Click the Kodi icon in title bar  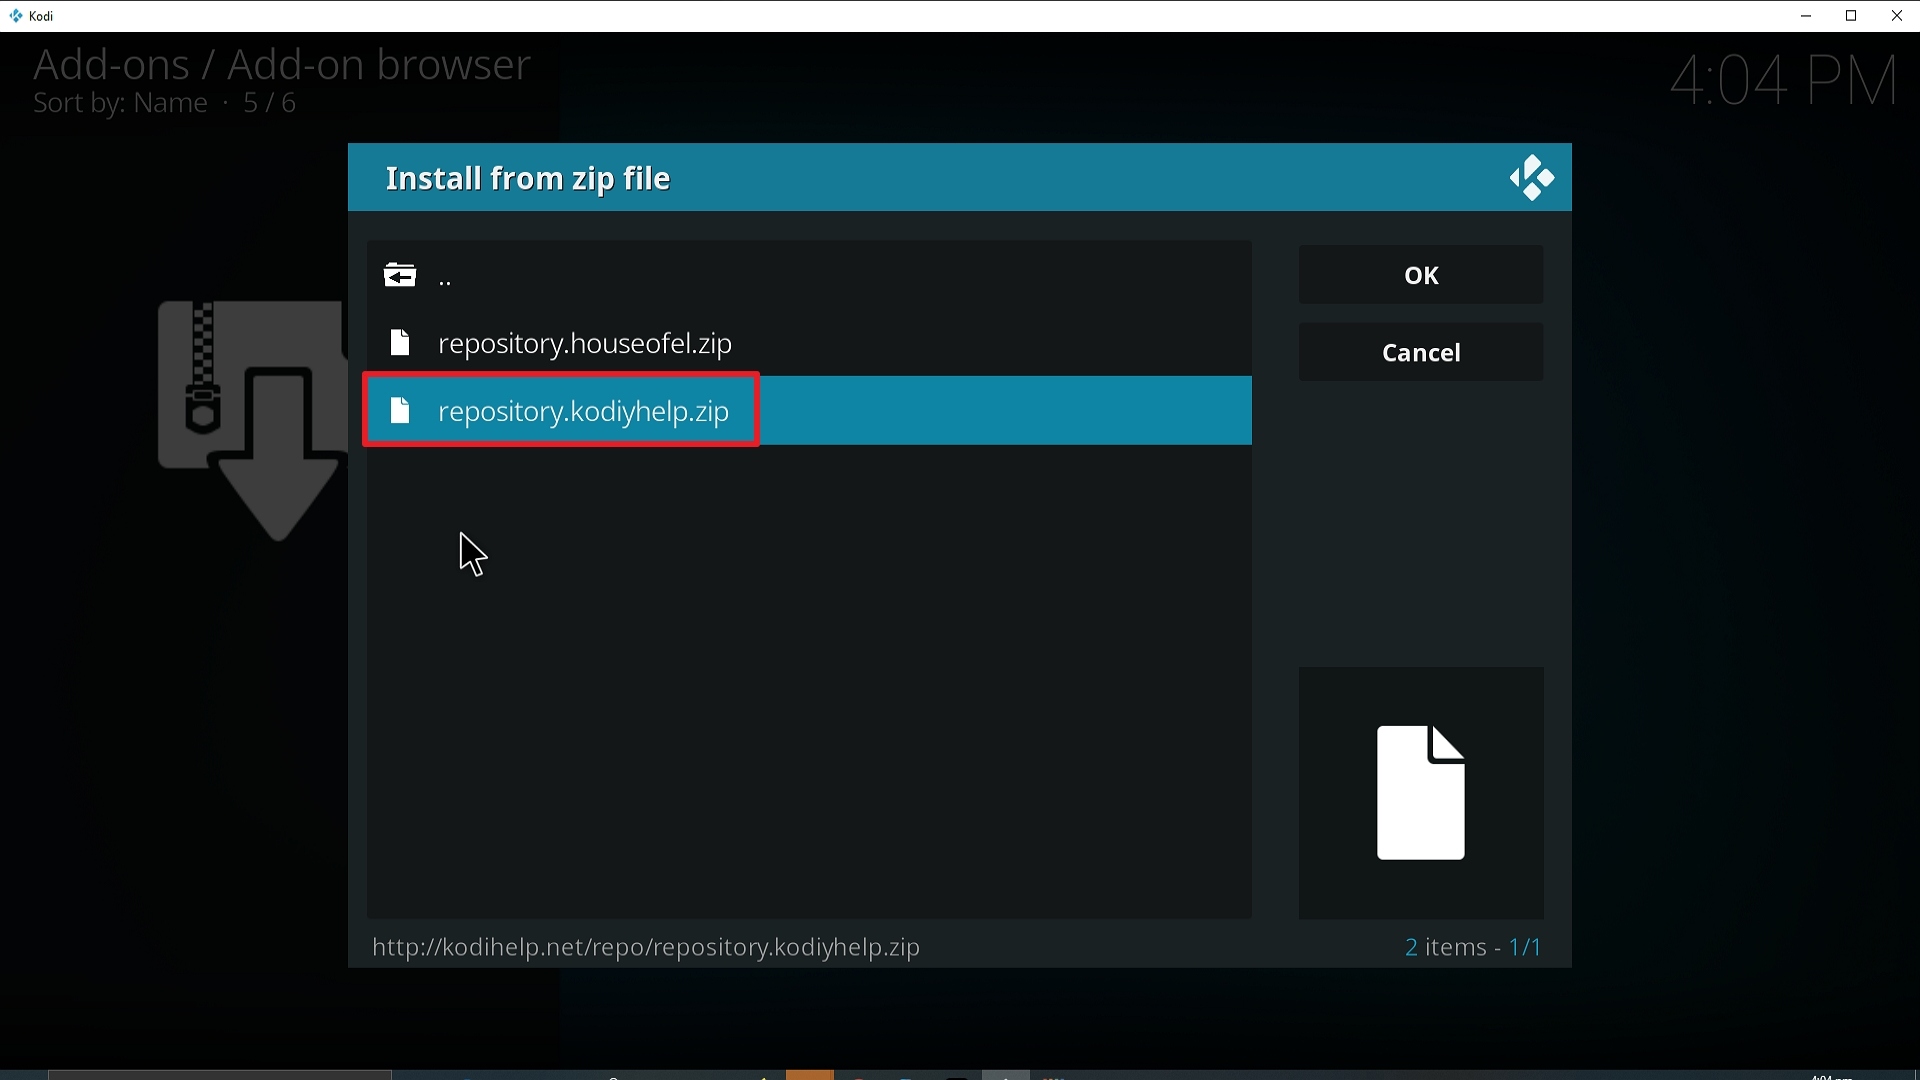pos(16,16)
